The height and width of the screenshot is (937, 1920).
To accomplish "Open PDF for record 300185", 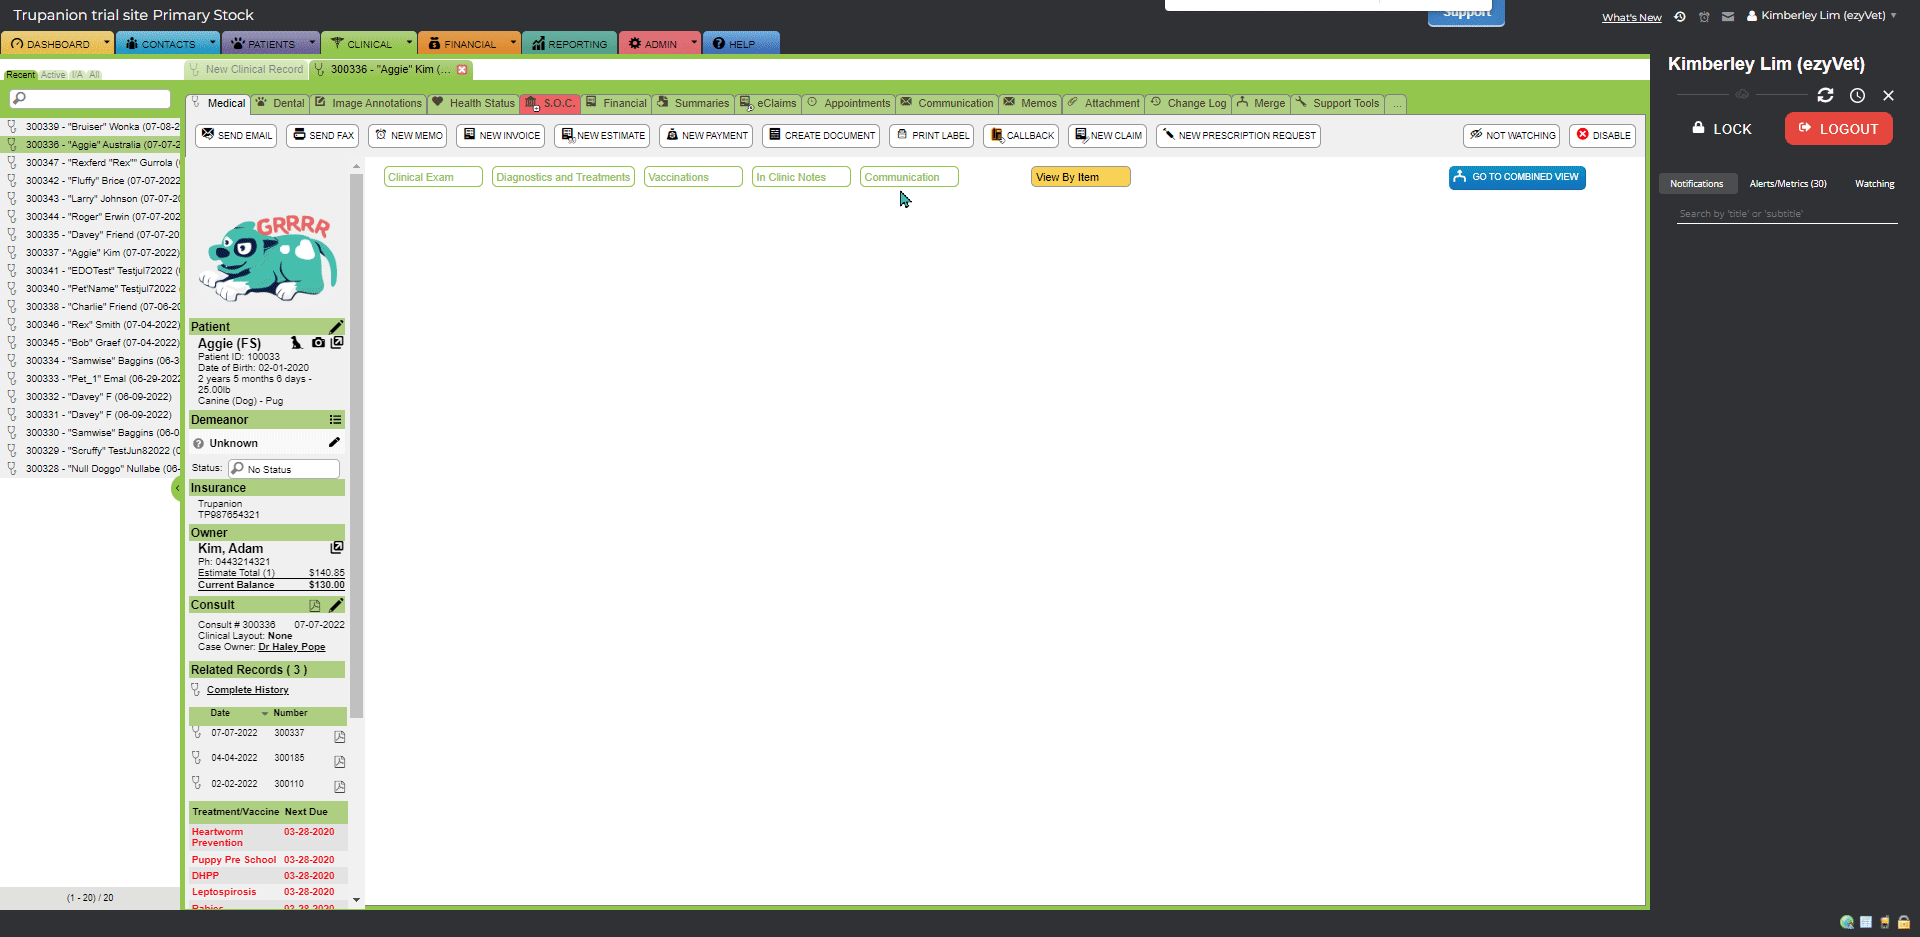I will tap(339, 762).
